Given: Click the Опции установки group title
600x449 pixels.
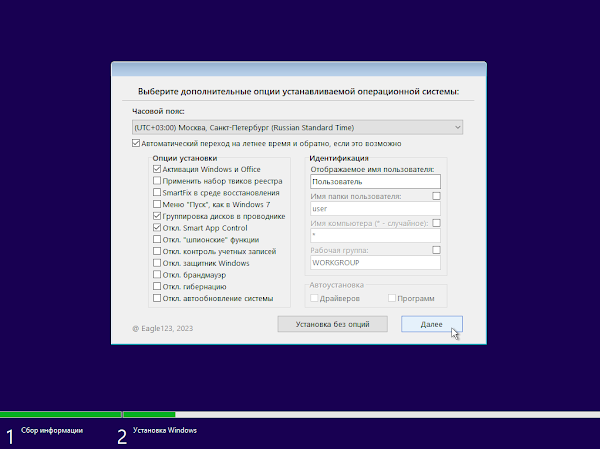Looking at the screenshot, I should tap(185, 158).
